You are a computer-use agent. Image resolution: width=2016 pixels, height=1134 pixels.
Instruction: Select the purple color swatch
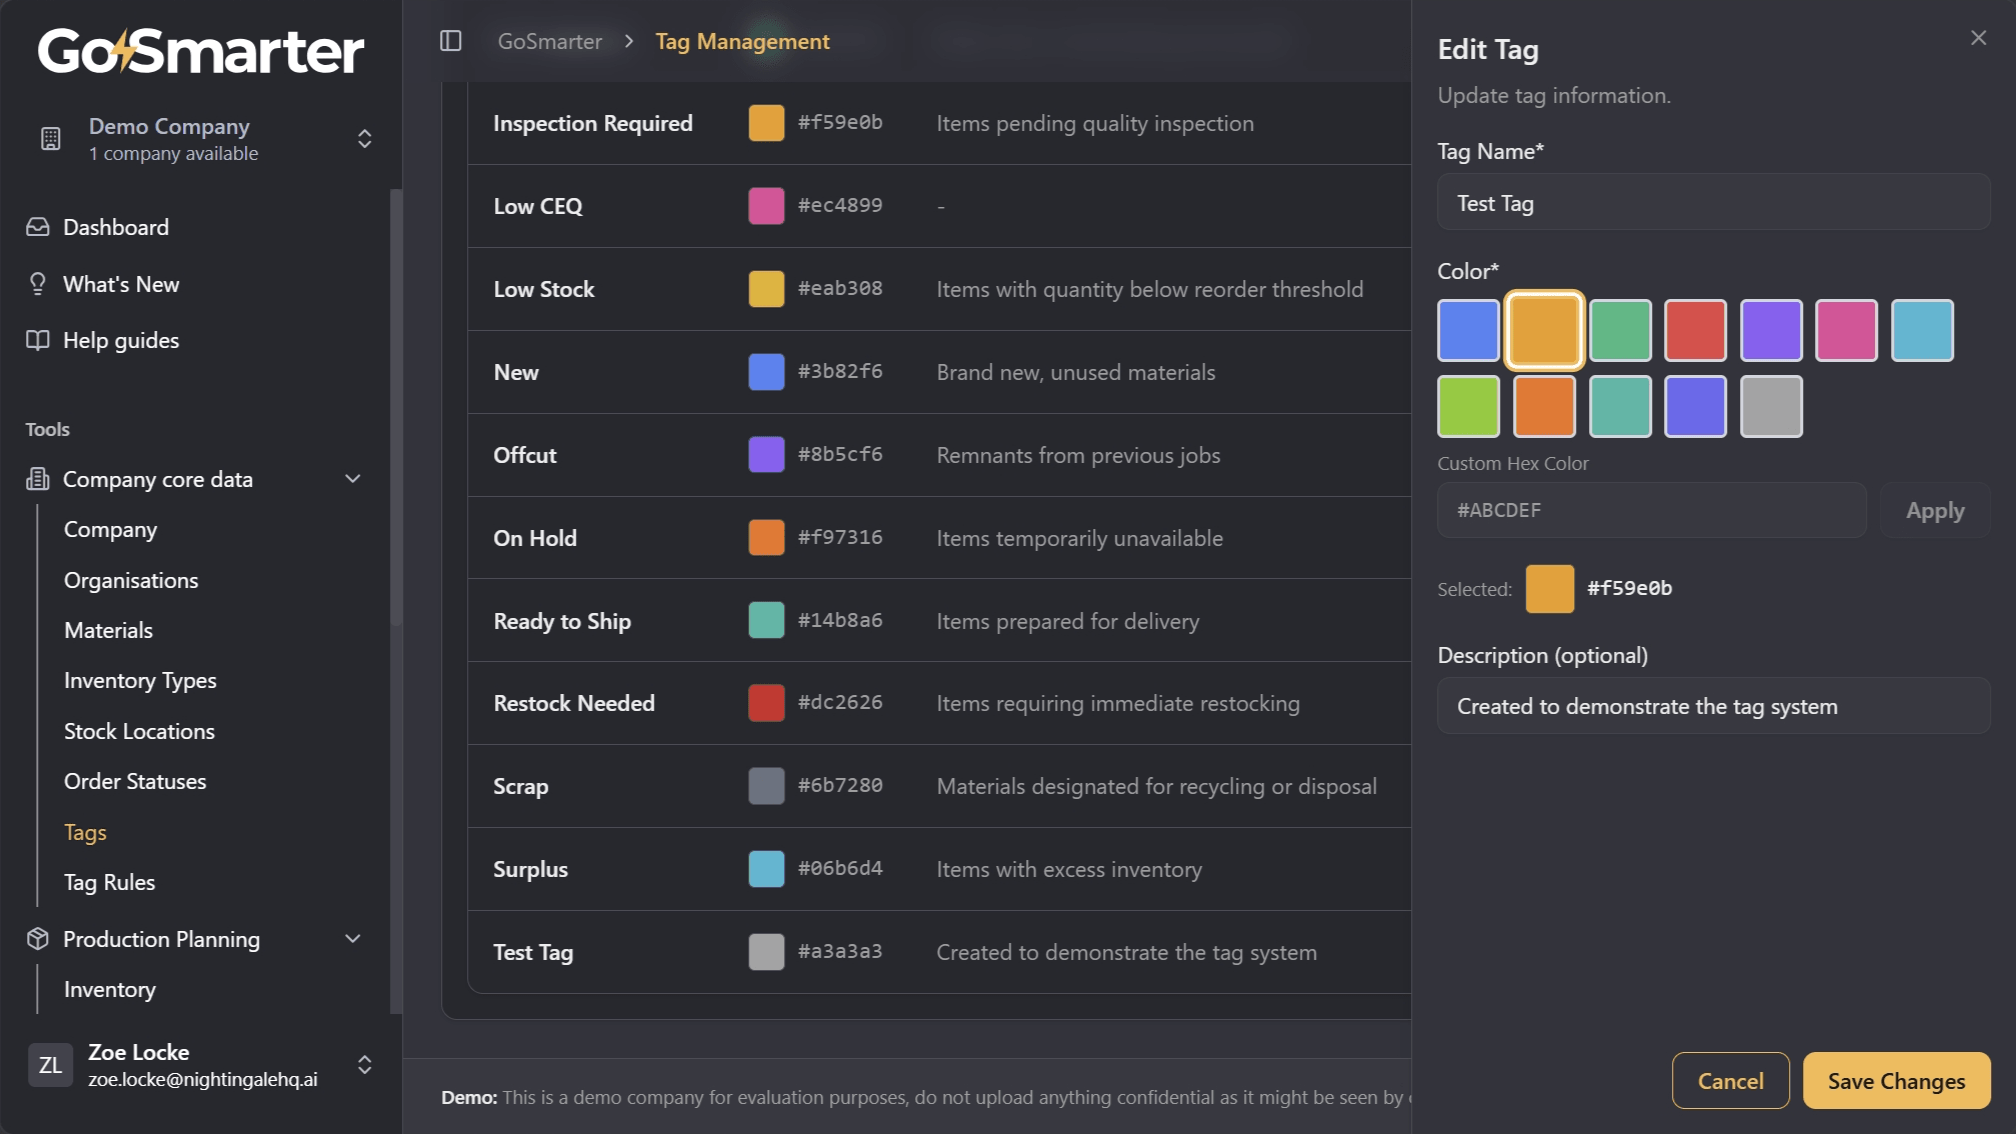tap(1771, 330)
